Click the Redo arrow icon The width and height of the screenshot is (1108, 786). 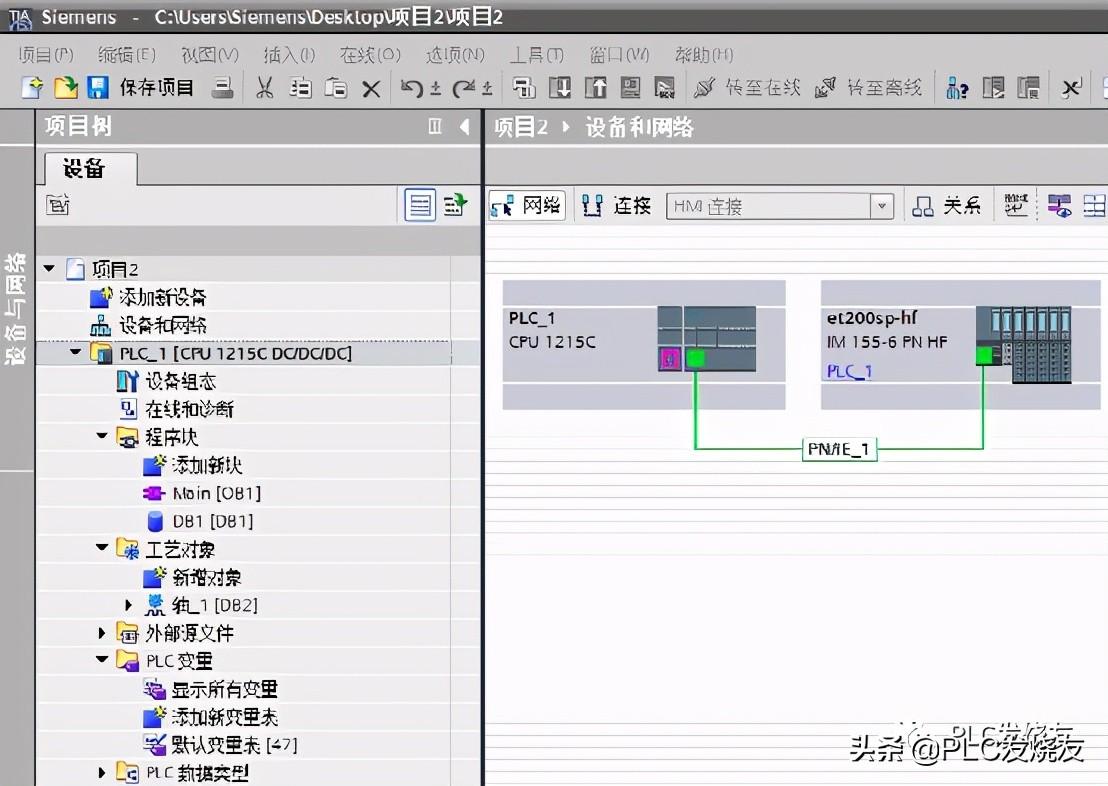464,88
